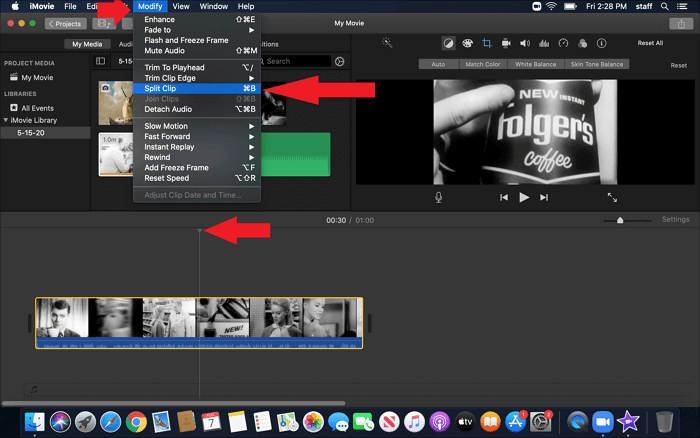700x438 pixels.
Task: Click the magic wand auto-enhance icon
Action: click(x=386, y=43)
